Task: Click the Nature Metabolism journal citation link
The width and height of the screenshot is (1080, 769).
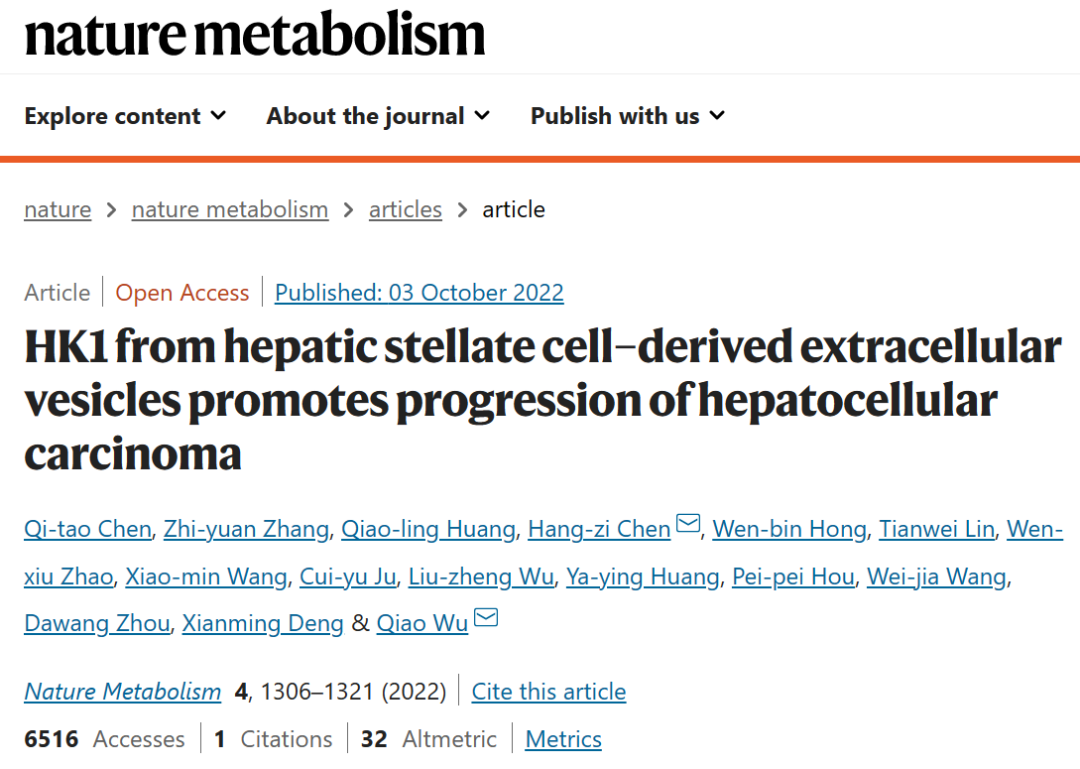Action: point(123,692)
